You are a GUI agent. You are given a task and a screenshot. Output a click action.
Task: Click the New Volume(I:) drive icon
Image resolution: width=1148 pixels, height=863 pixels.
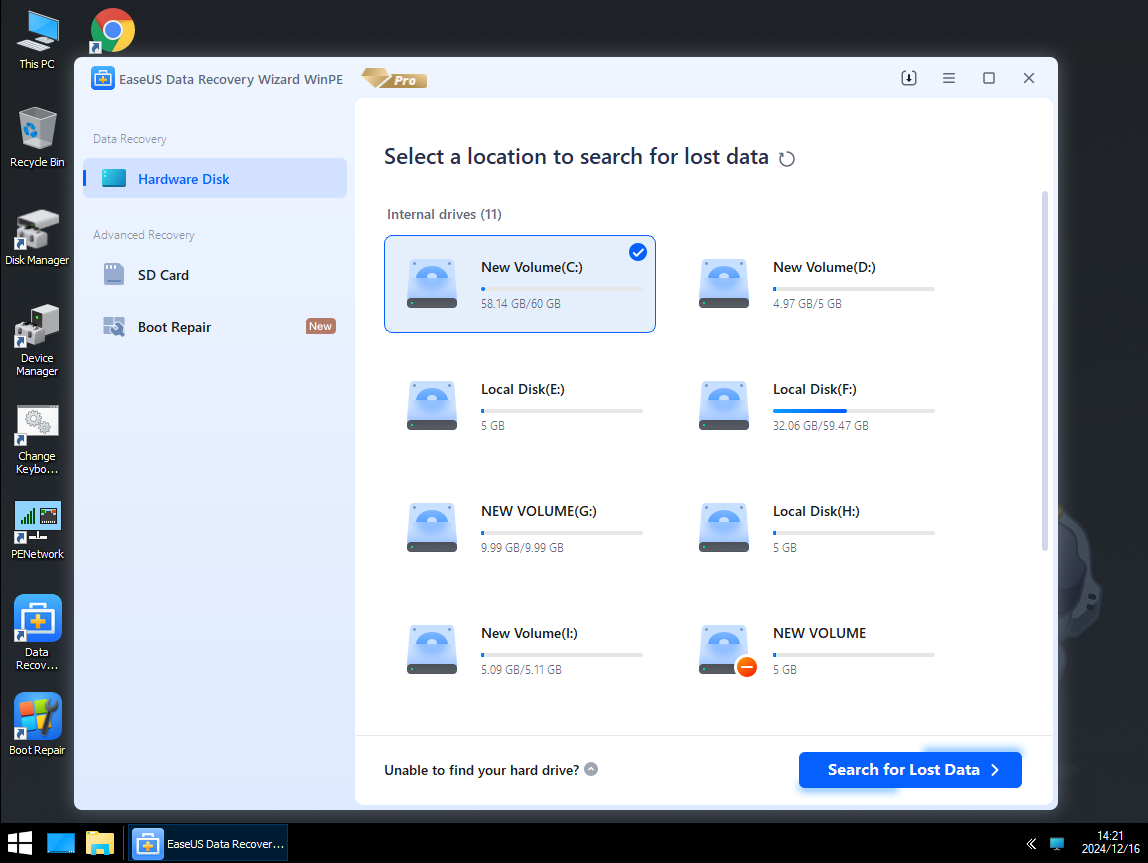coord(432,650)
